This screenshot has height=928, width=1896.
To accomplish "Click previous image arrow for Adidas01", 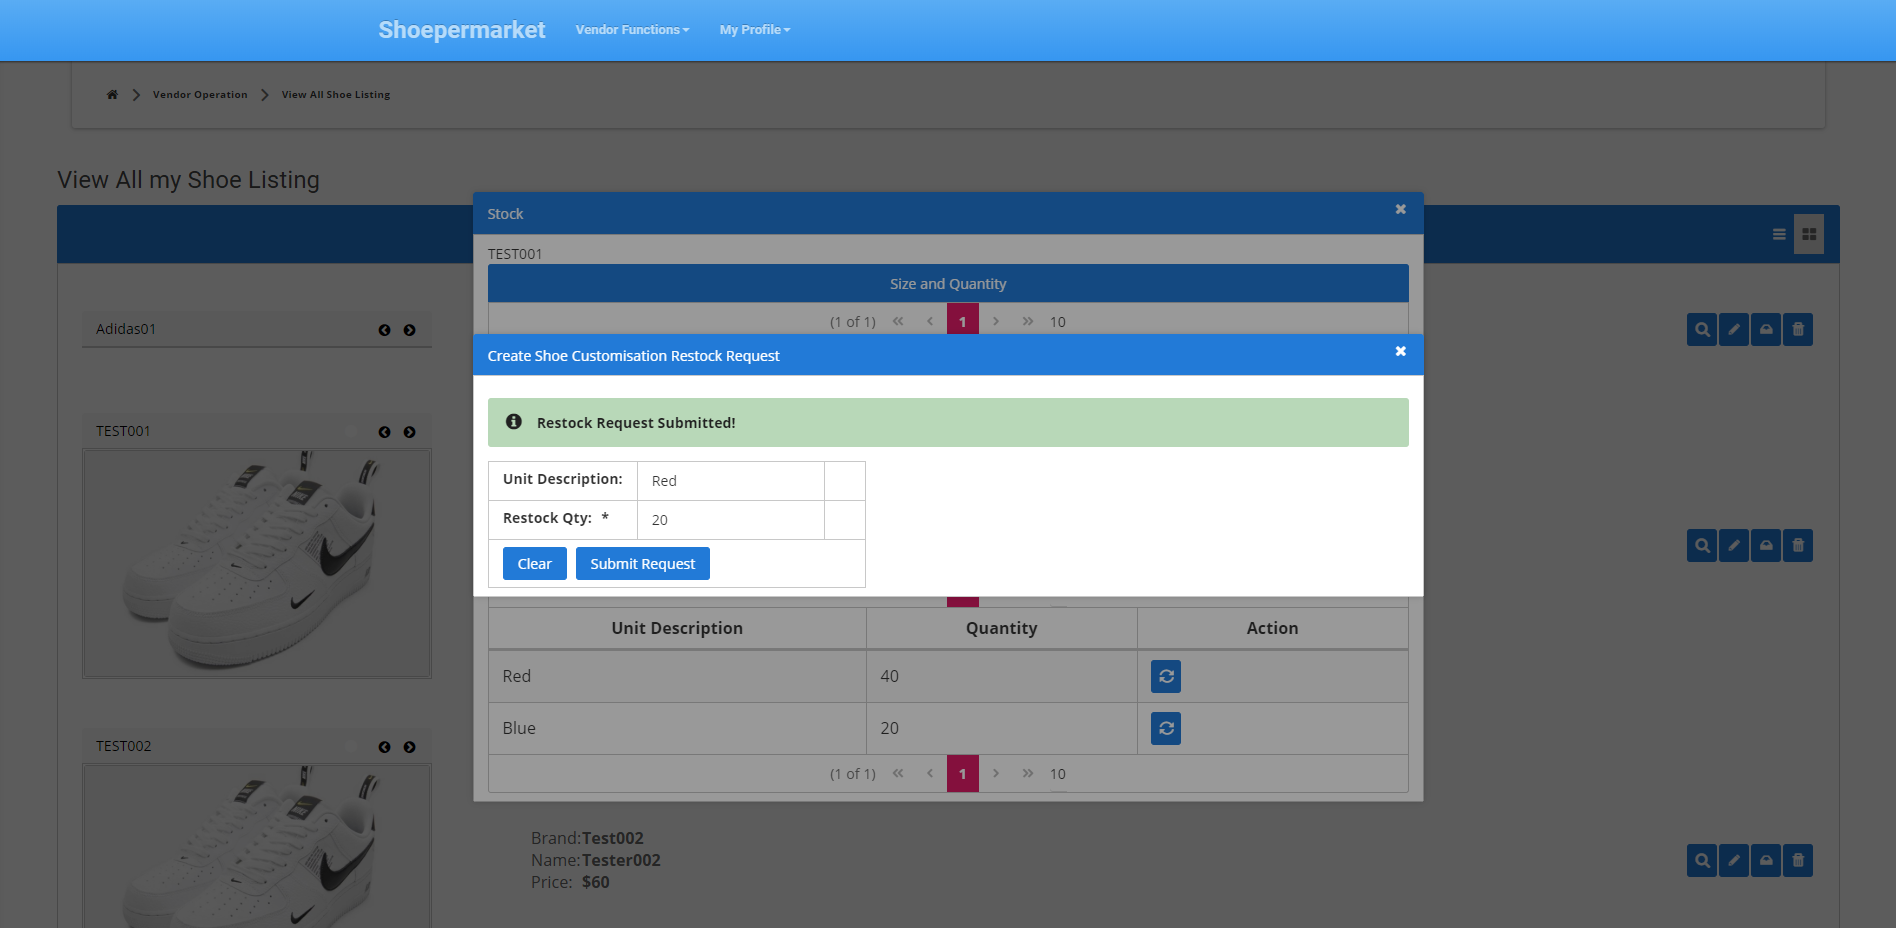I will [x=384, y=330].
